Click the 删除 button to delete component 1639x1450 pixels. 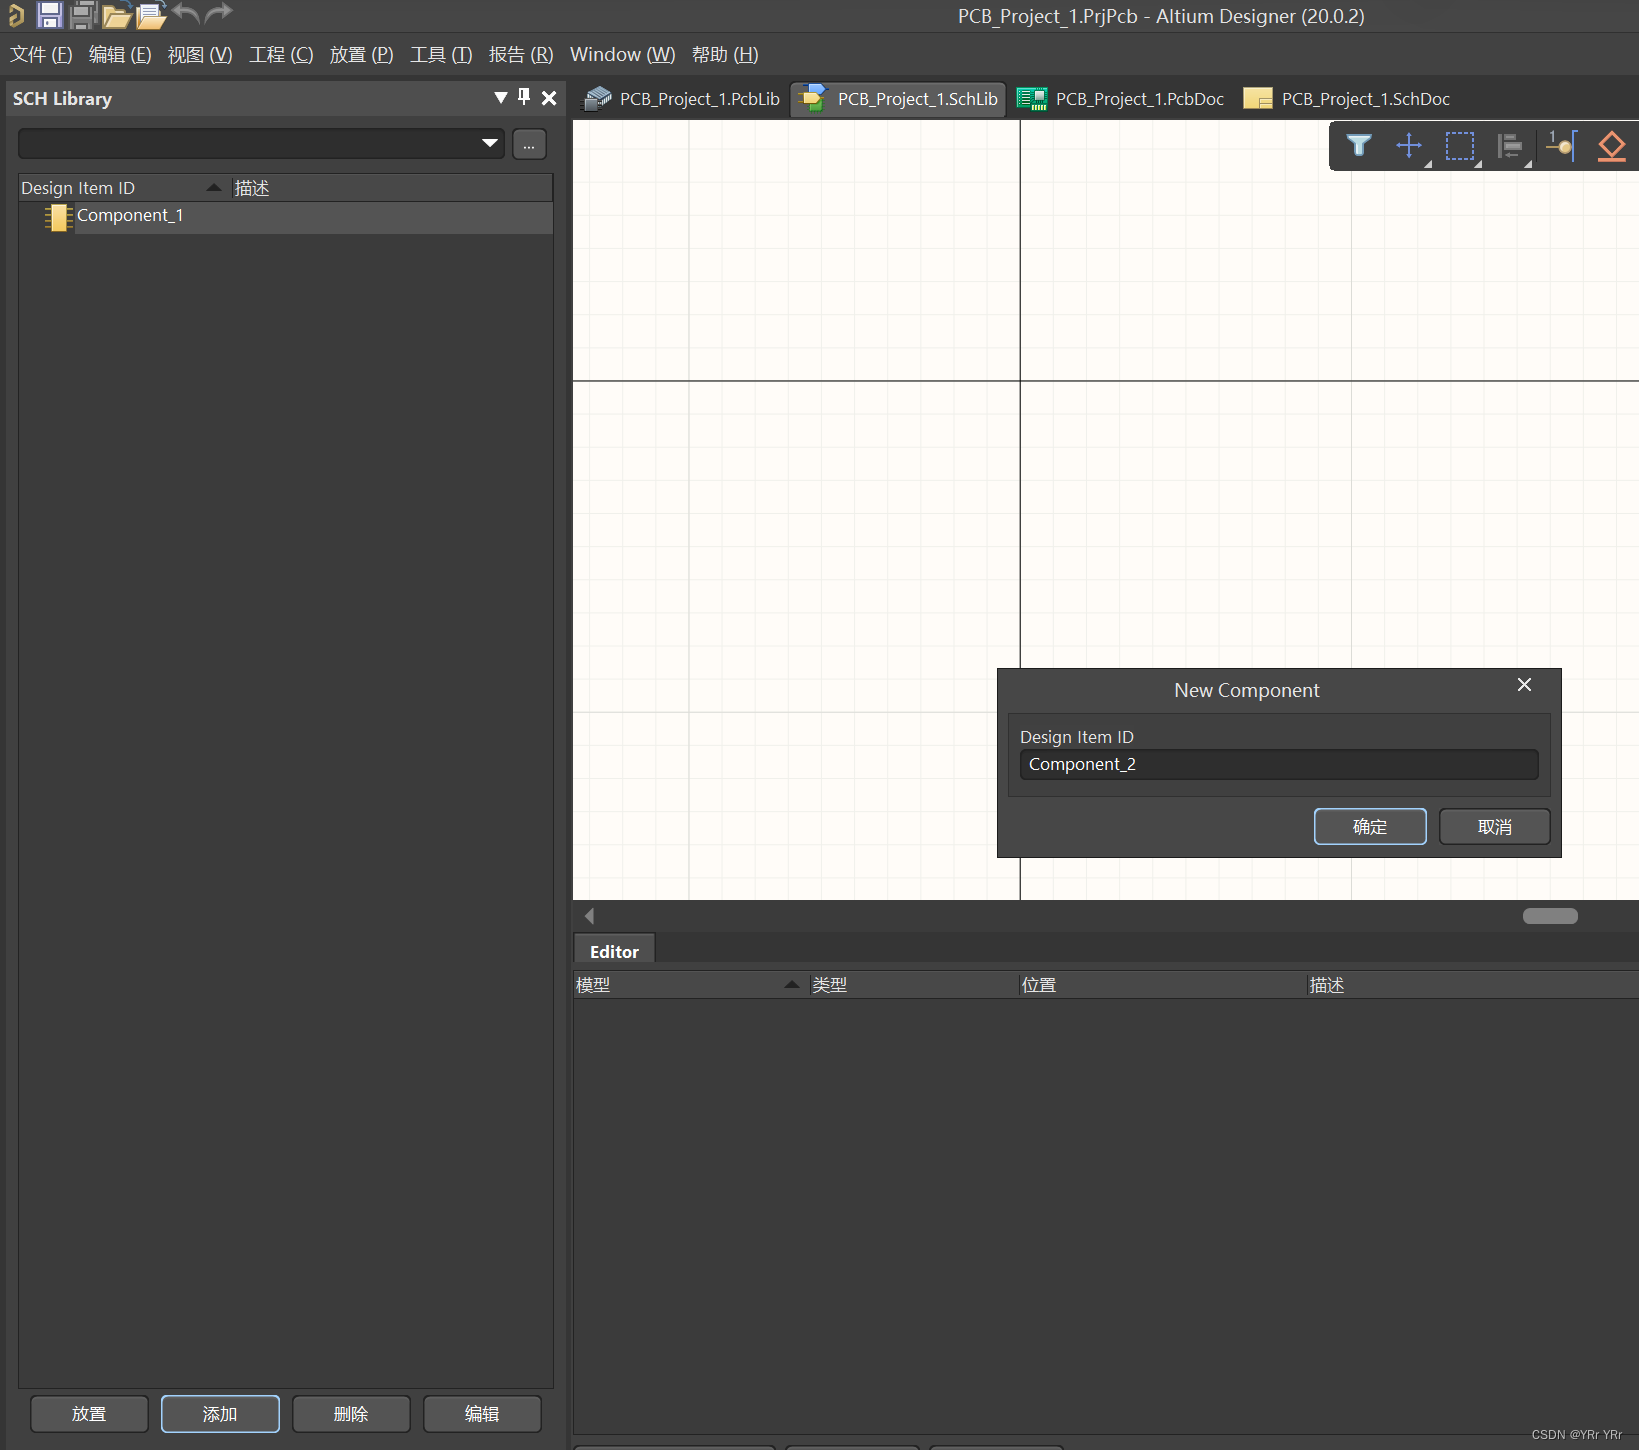(351, 1414)
